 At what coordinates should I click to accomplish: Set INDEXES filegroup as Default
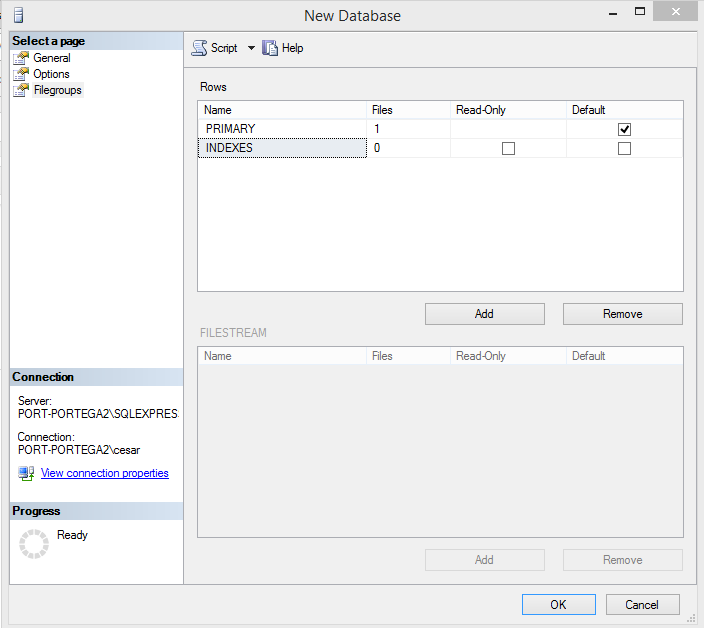coord(625,149)
